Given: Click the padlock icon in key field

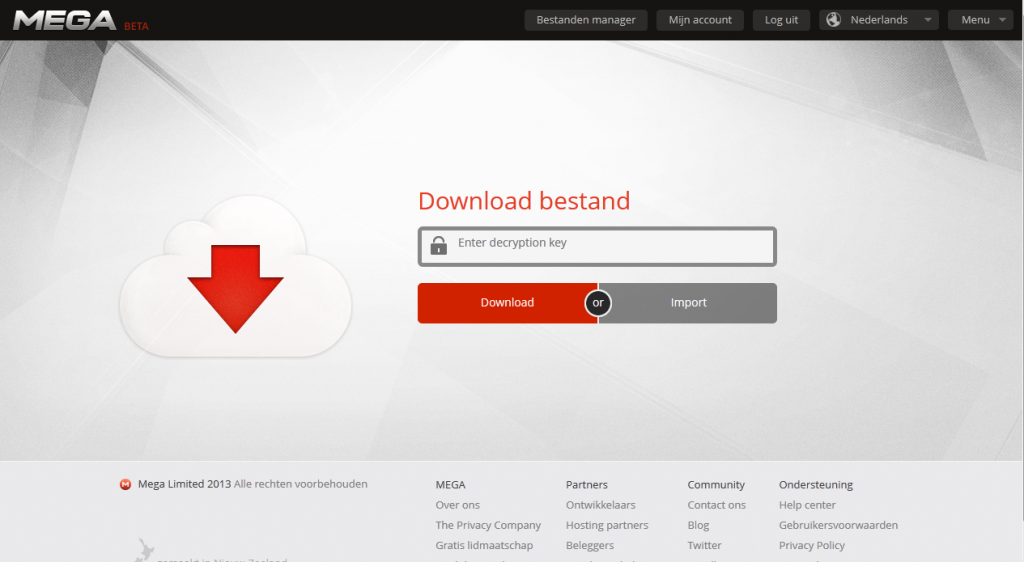Looking at the screenshot, I should 438,246.
